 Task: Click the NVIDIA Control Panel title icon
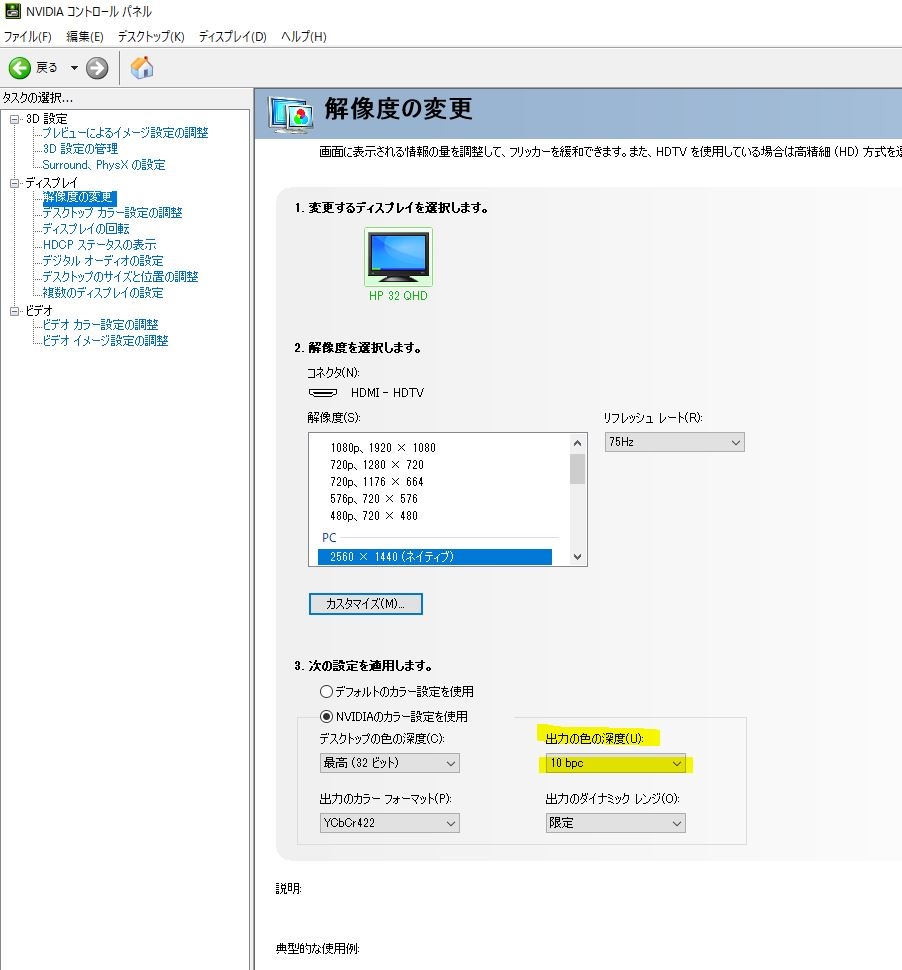(12, 11)
